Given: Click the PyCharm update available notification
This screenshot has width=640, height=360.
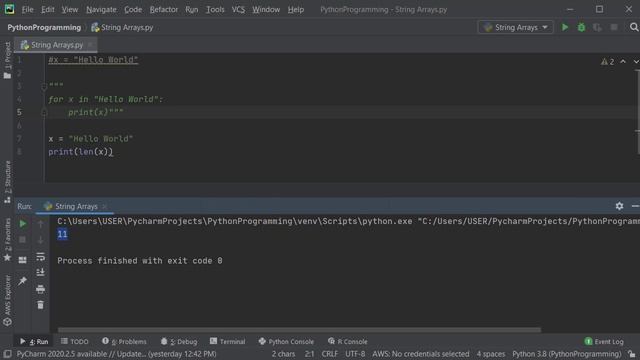Looking at the screenshot, I should tap(116, 354).
